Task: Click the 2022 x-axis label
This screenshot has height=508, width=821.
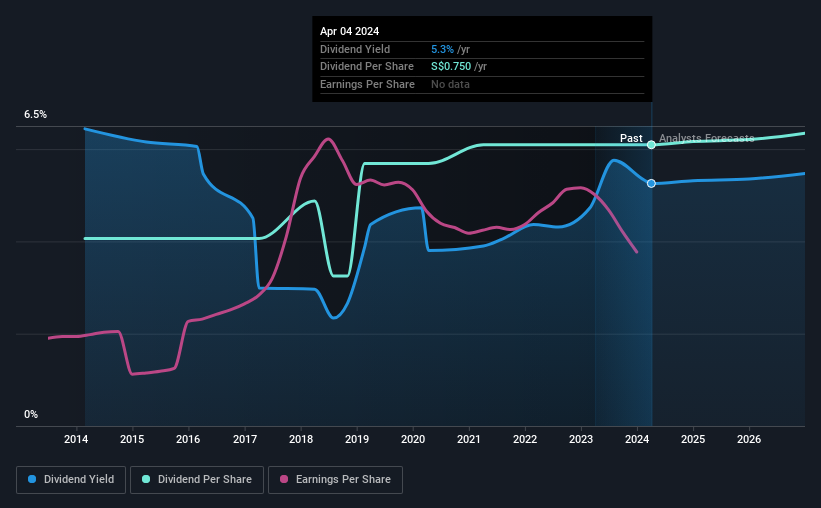Action: tap(525, 439)
